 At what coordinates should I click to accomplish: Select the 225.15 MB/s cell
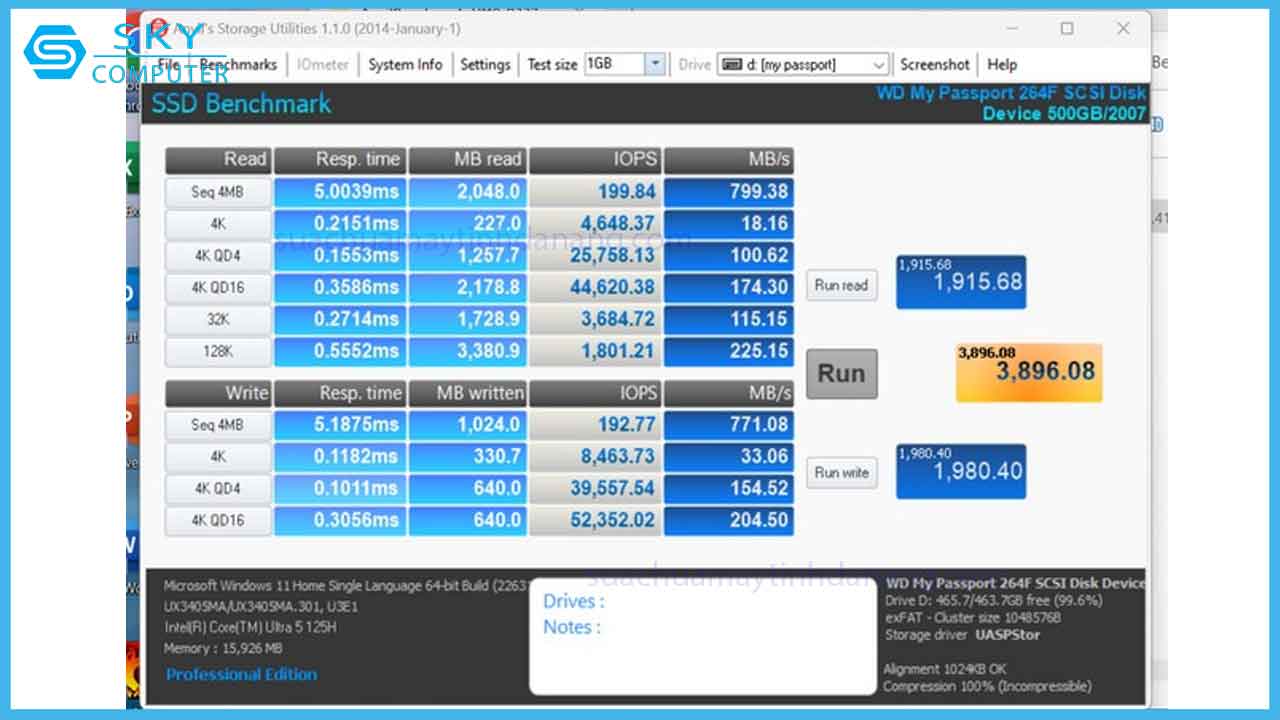point(728,351)
